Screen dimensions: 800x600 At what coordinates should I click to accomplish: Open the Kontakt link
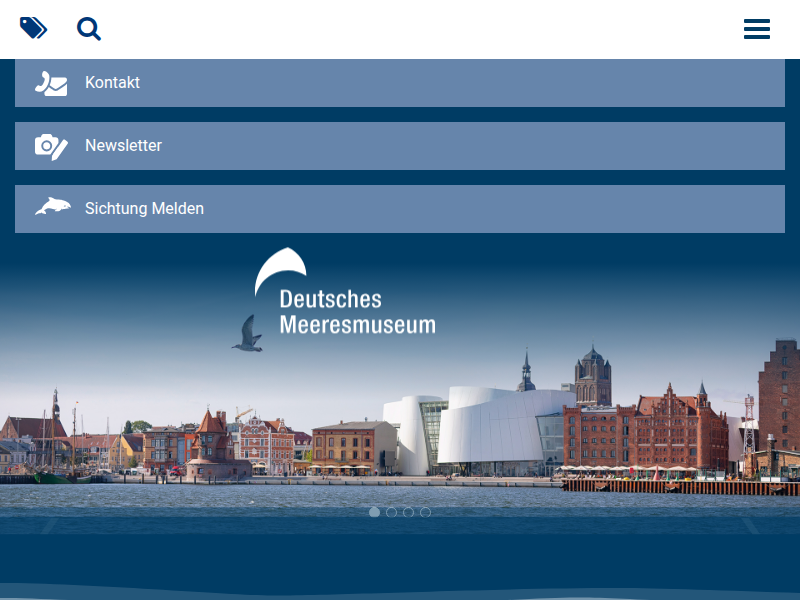[x=112, y=83]
